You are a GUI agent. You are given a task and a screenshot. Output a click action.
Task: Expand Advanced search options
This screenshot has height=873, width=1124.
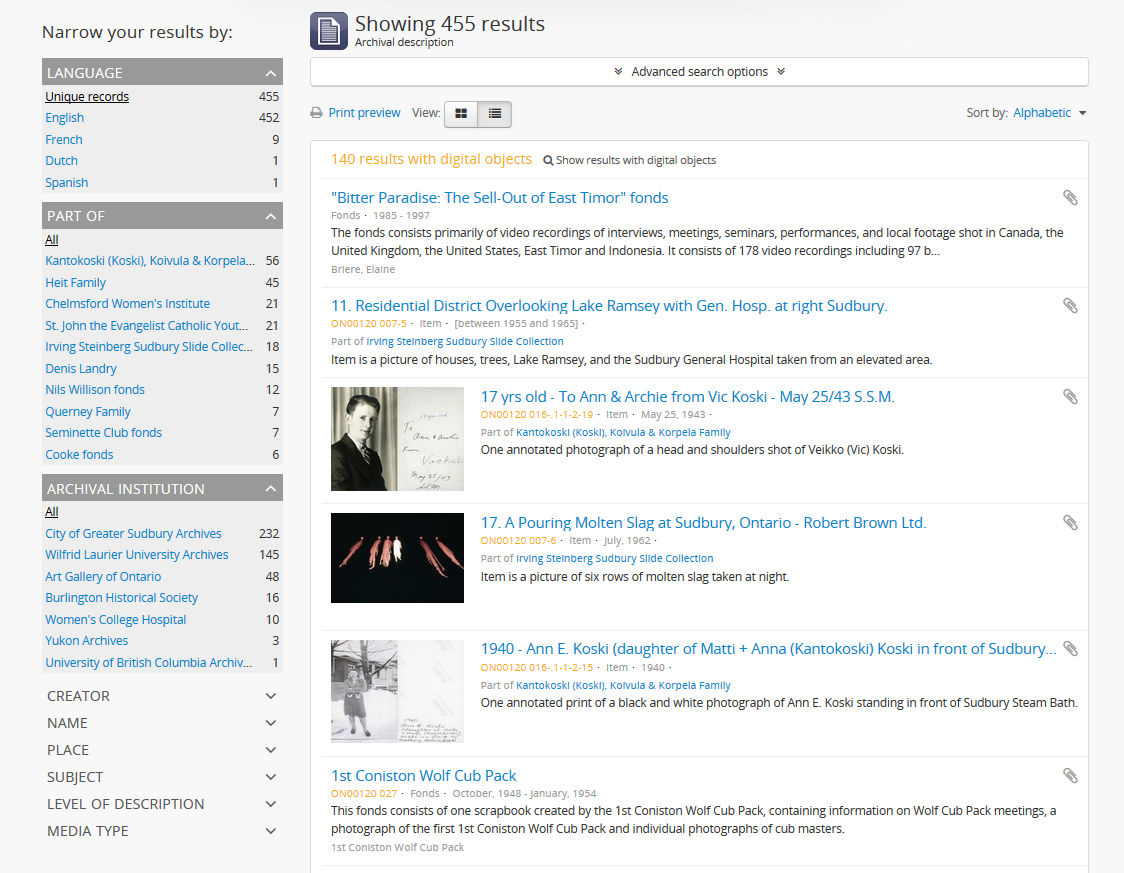pos(699,72)
